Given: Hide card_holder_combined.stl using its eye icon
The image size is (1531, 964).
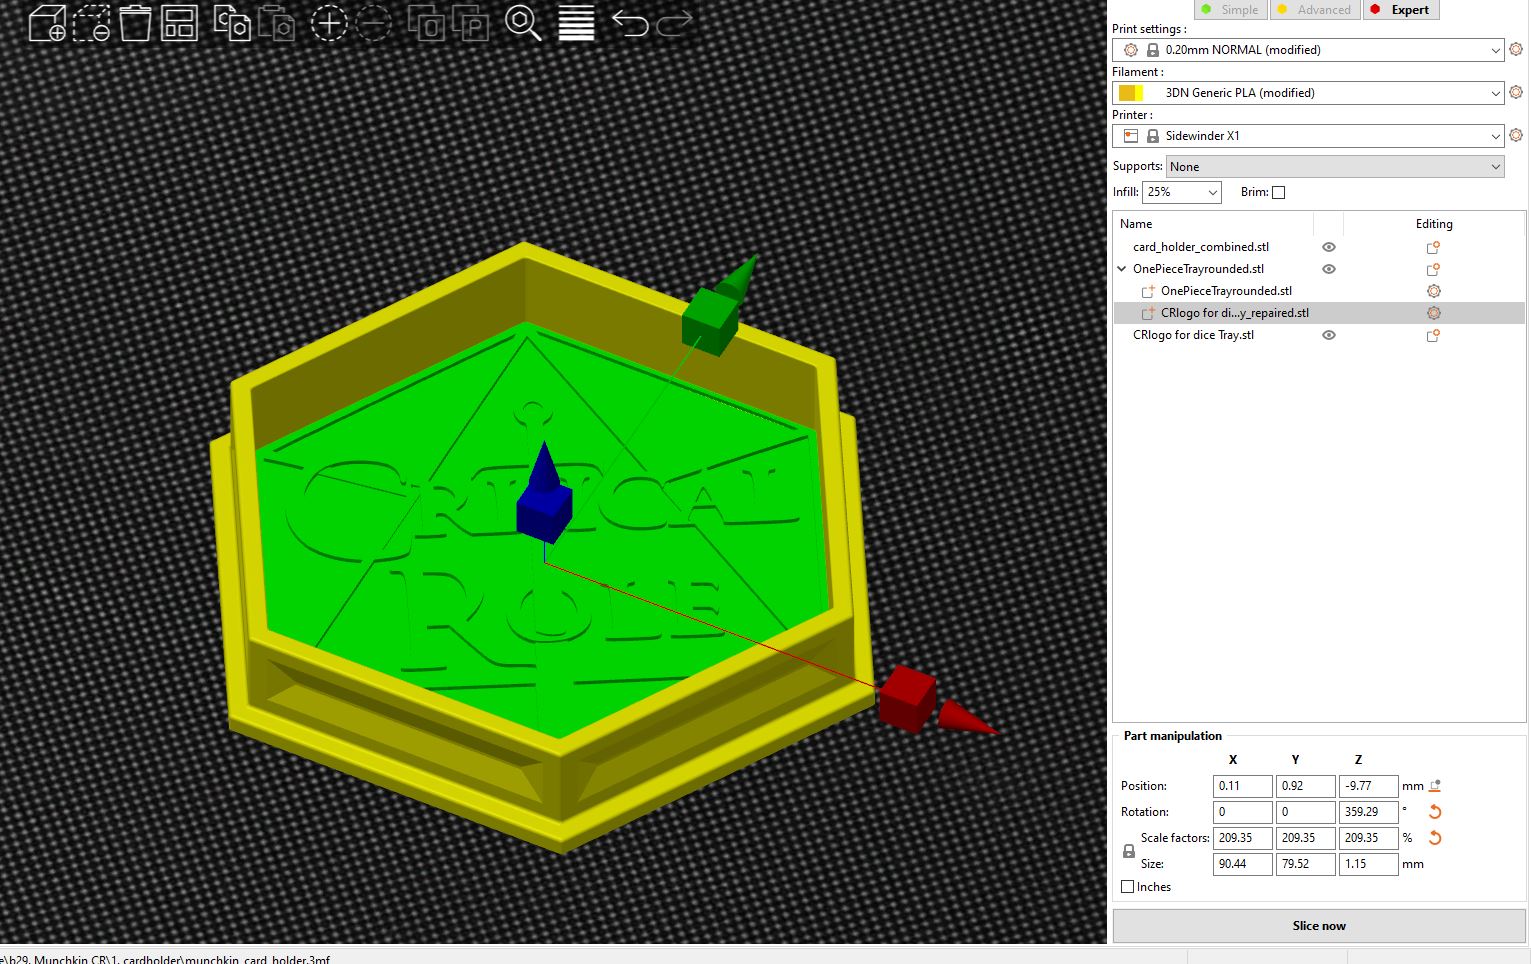Looking at the screenshot, I should (x=1329, y=247).
